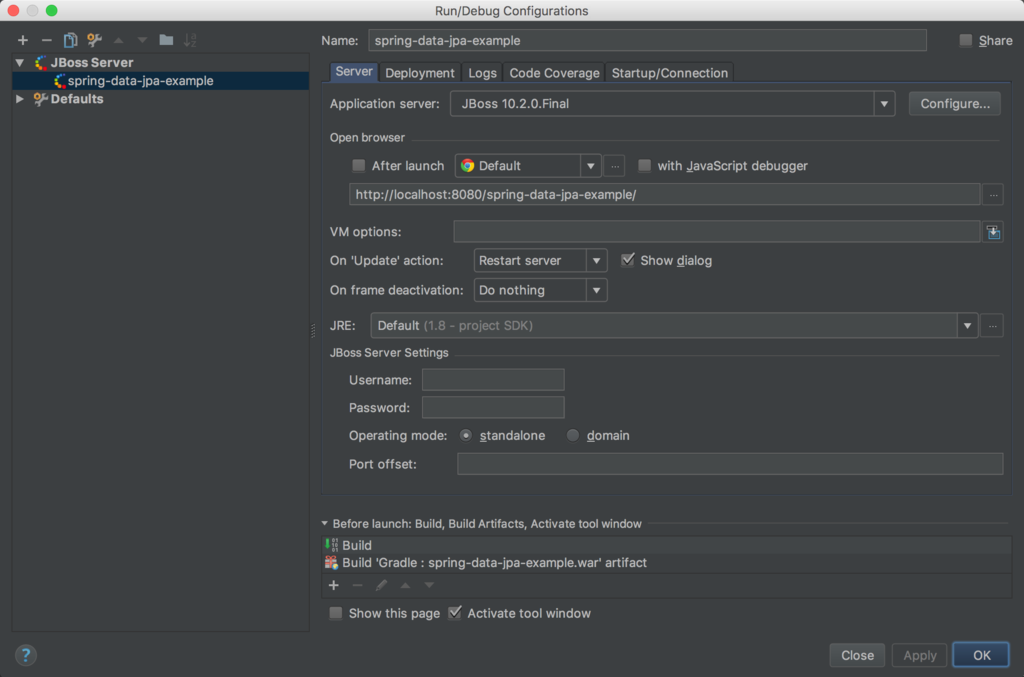Open edit defaults wrench icon
1024x677 pixels.
pyautogui.click(x=94, y=40)
